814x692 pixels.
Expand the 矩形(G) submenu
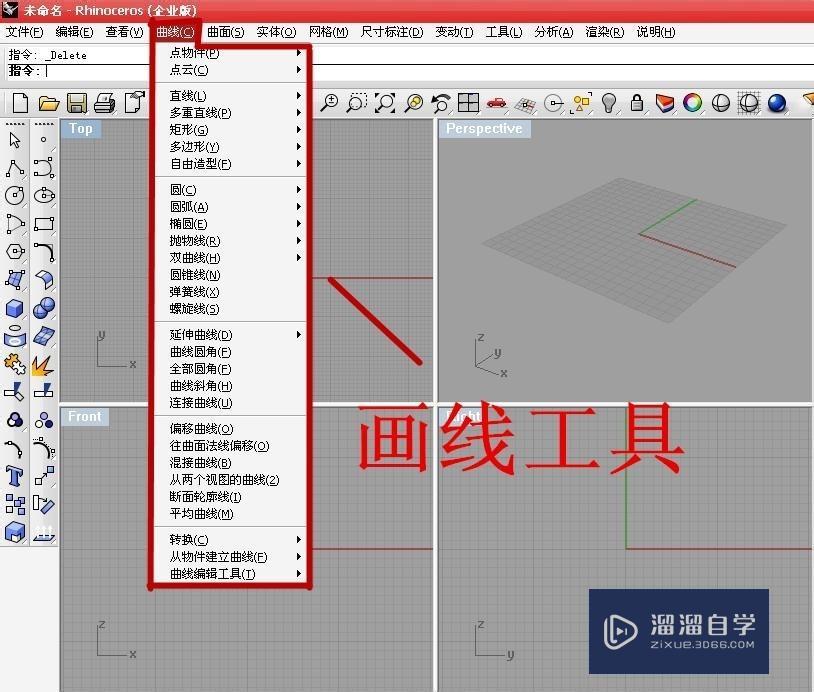pos(230,130)
